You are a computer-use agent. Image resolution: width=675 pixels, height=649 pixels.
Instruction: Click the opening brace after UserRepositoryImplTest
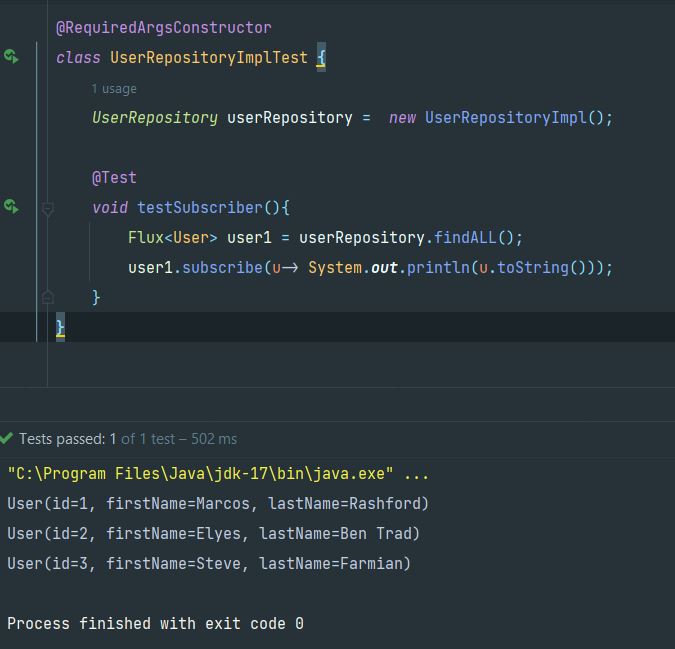pyautogui.click(x=321, y=57)
